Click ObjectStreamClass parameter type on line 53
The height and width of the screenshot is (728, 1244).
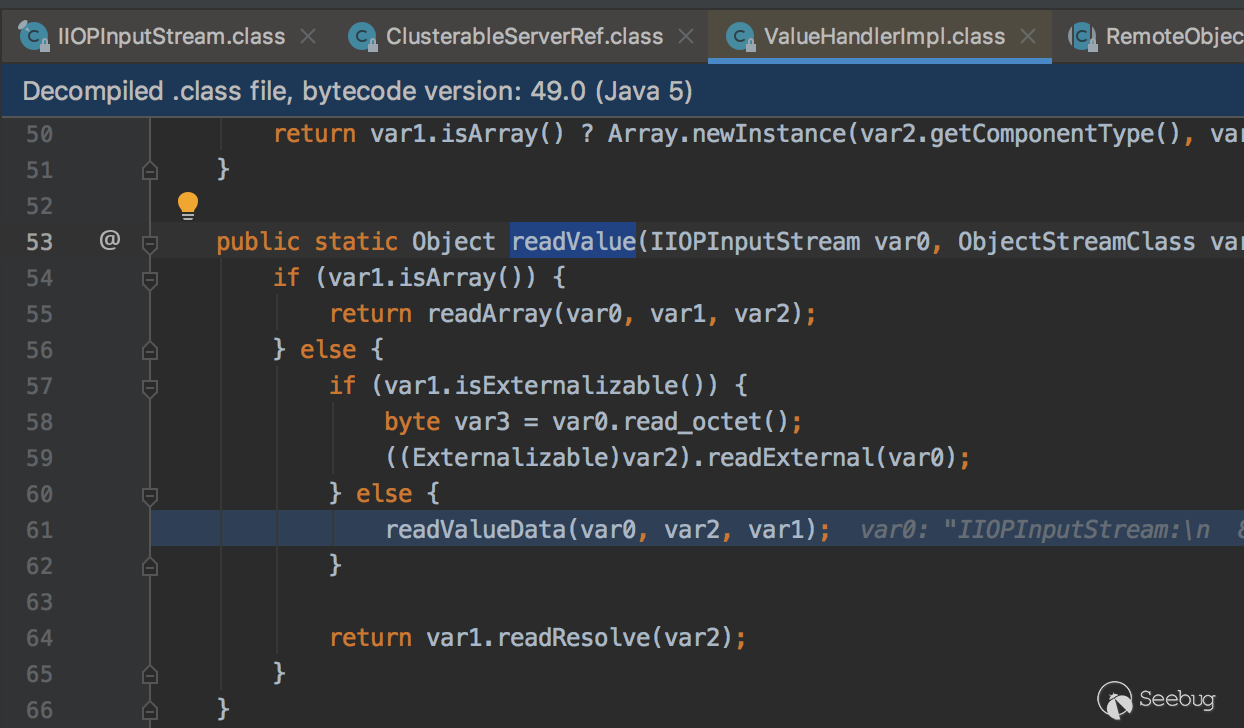click(1077, 242)
